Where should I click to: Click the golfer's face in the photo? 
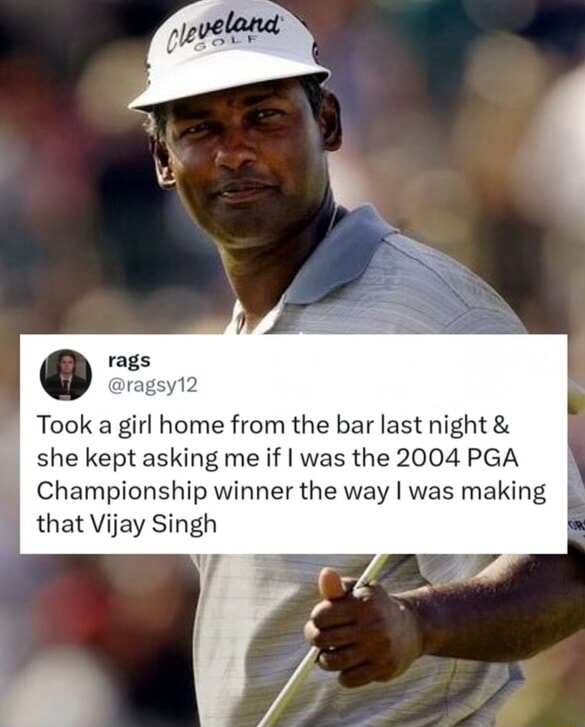pos(246,158)
